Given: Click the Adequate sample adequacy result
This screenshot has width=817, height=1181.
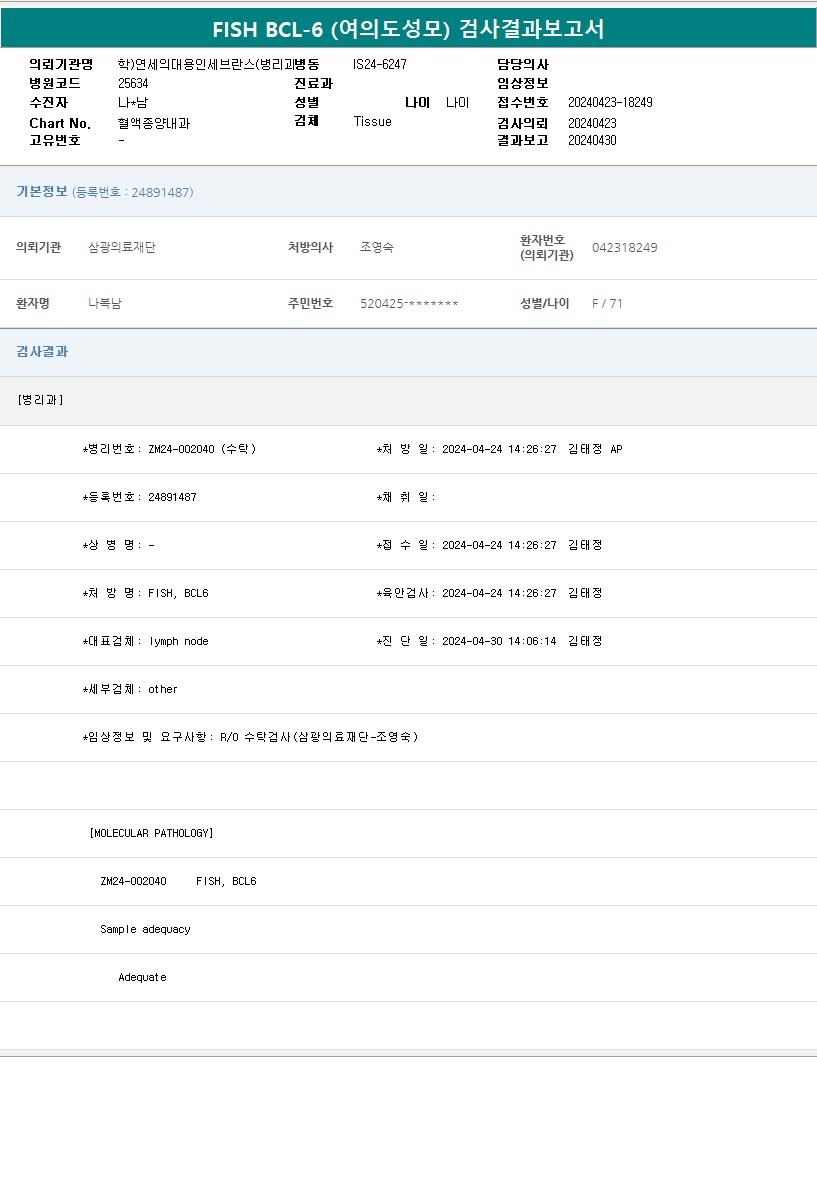Looking at the screenshot, I should pyautogui.click(x=142, y=978).
